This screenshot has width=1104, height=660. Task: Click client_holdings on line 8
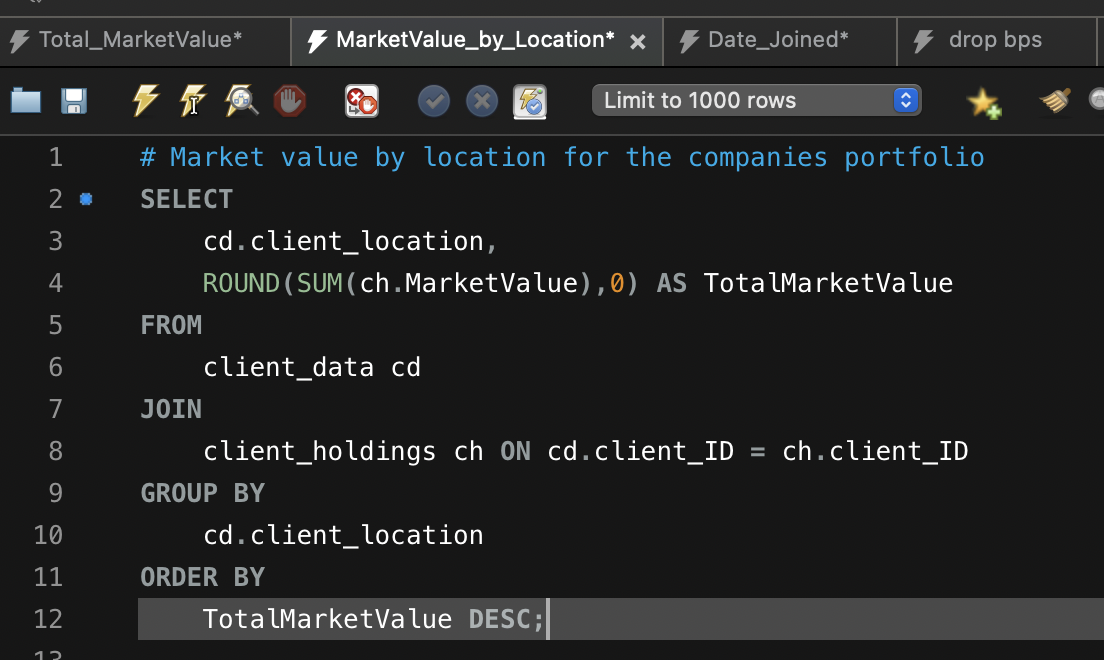pyautogui.click(x=320, y=452)
